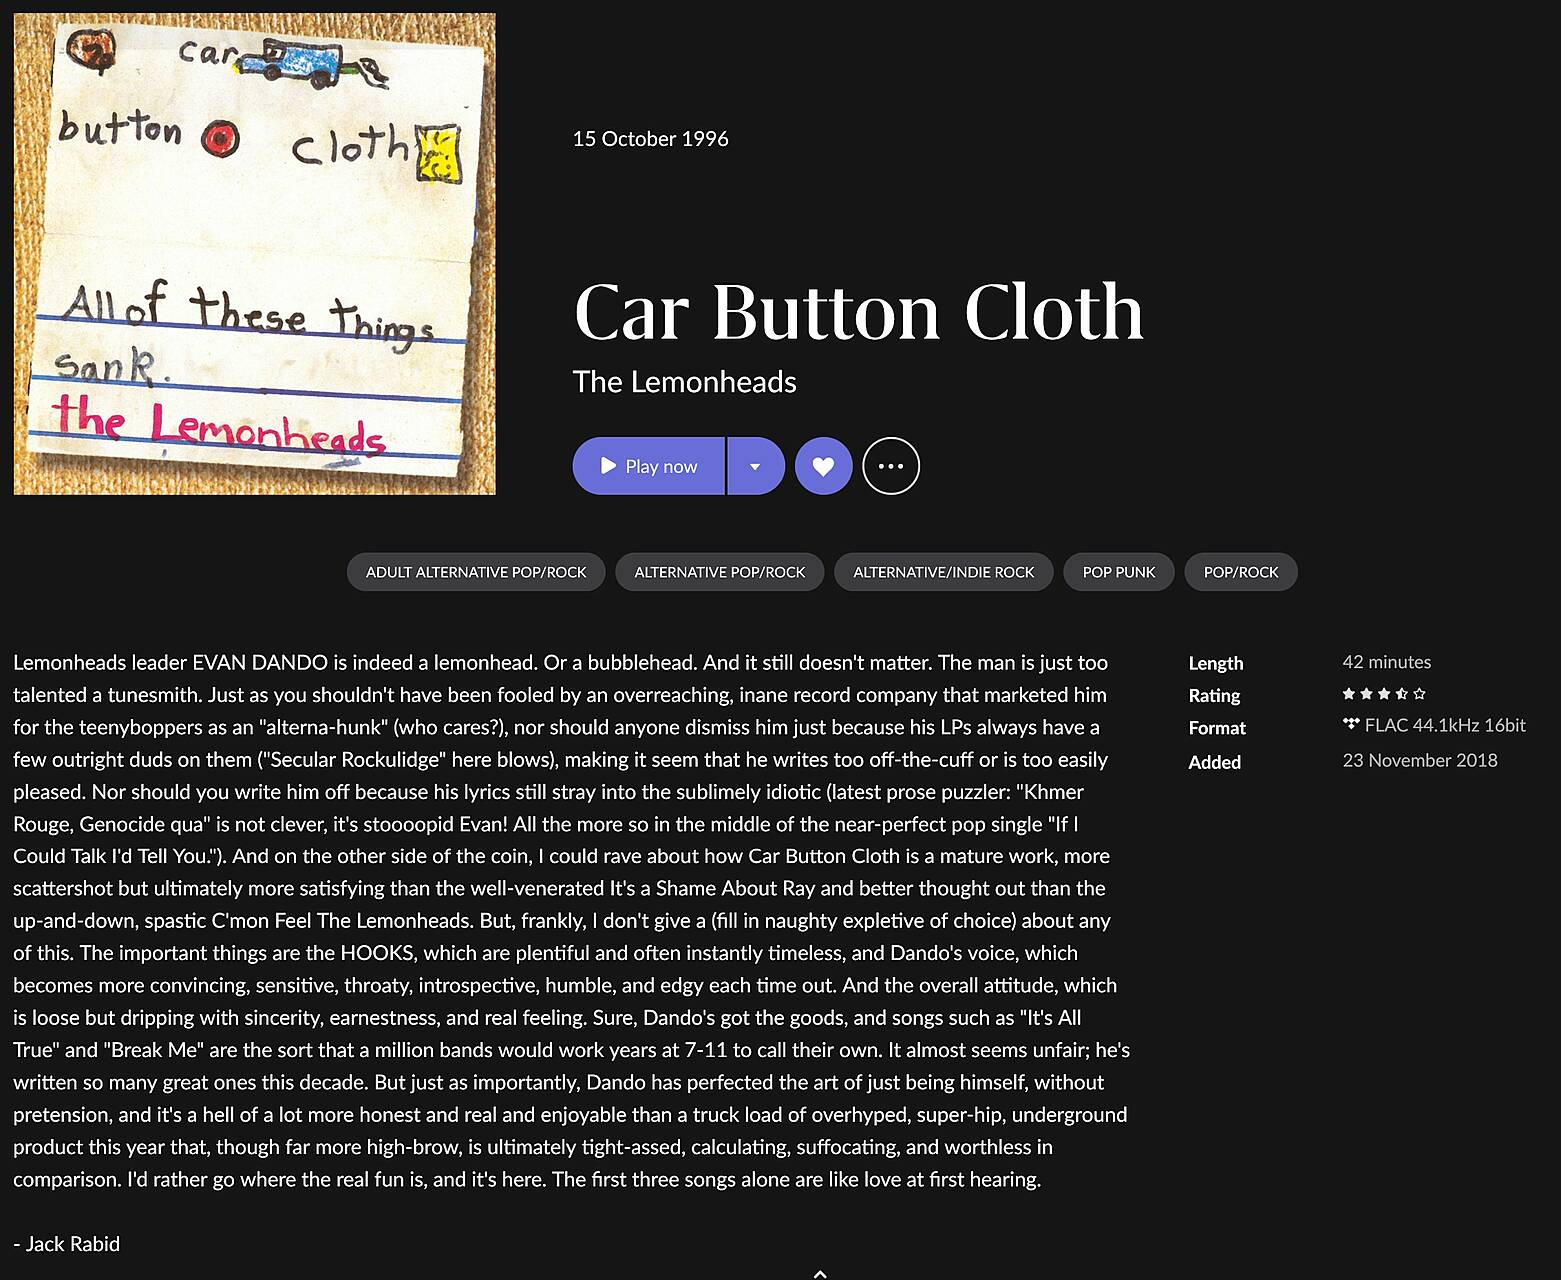Collapse the review with the bottom chevron
This screenshot has width=1561, height=1280.
(x=820, y=1273)
